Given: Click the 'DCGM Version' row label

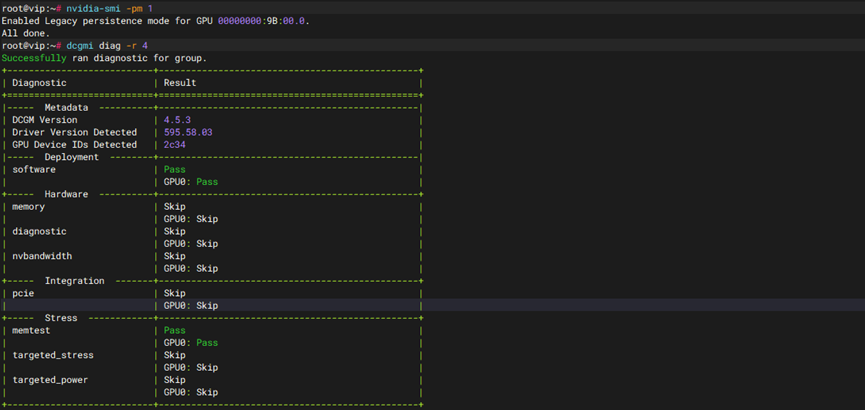Looking at the screenshot, I should coord(45,120).
